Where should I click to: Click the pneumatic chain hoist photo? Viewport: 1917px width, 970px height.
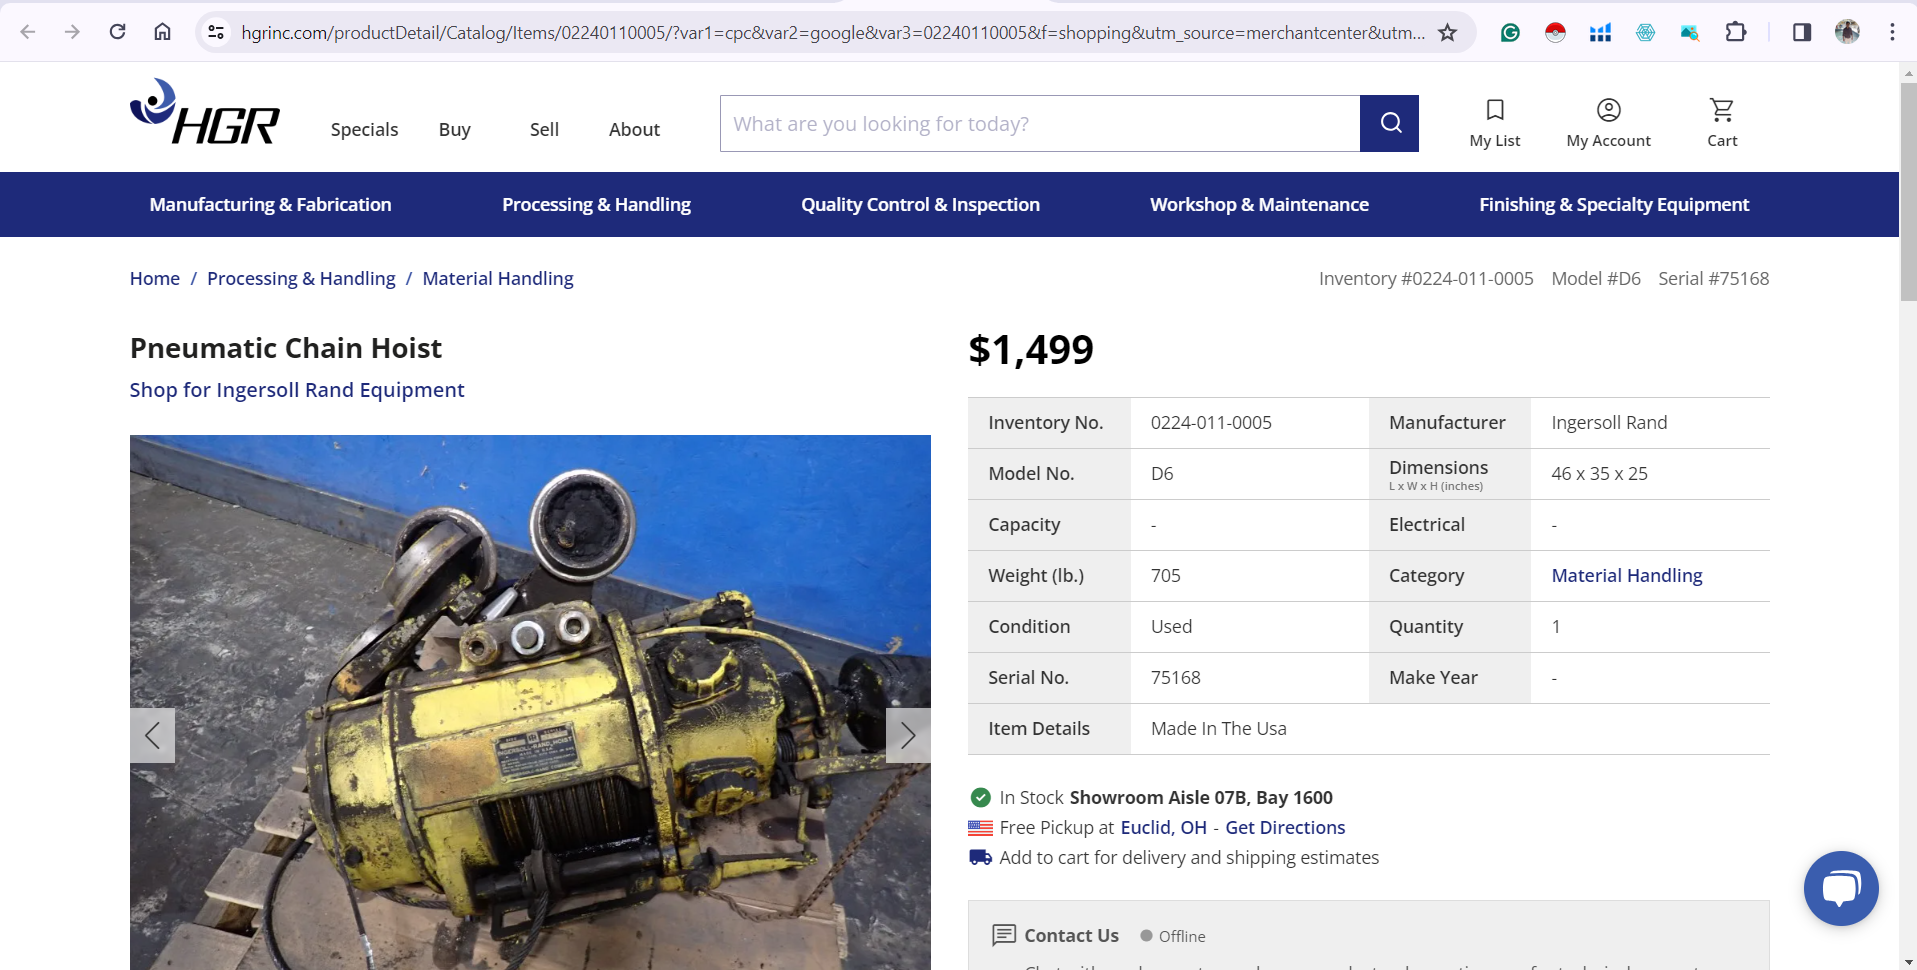coord(530,702)
